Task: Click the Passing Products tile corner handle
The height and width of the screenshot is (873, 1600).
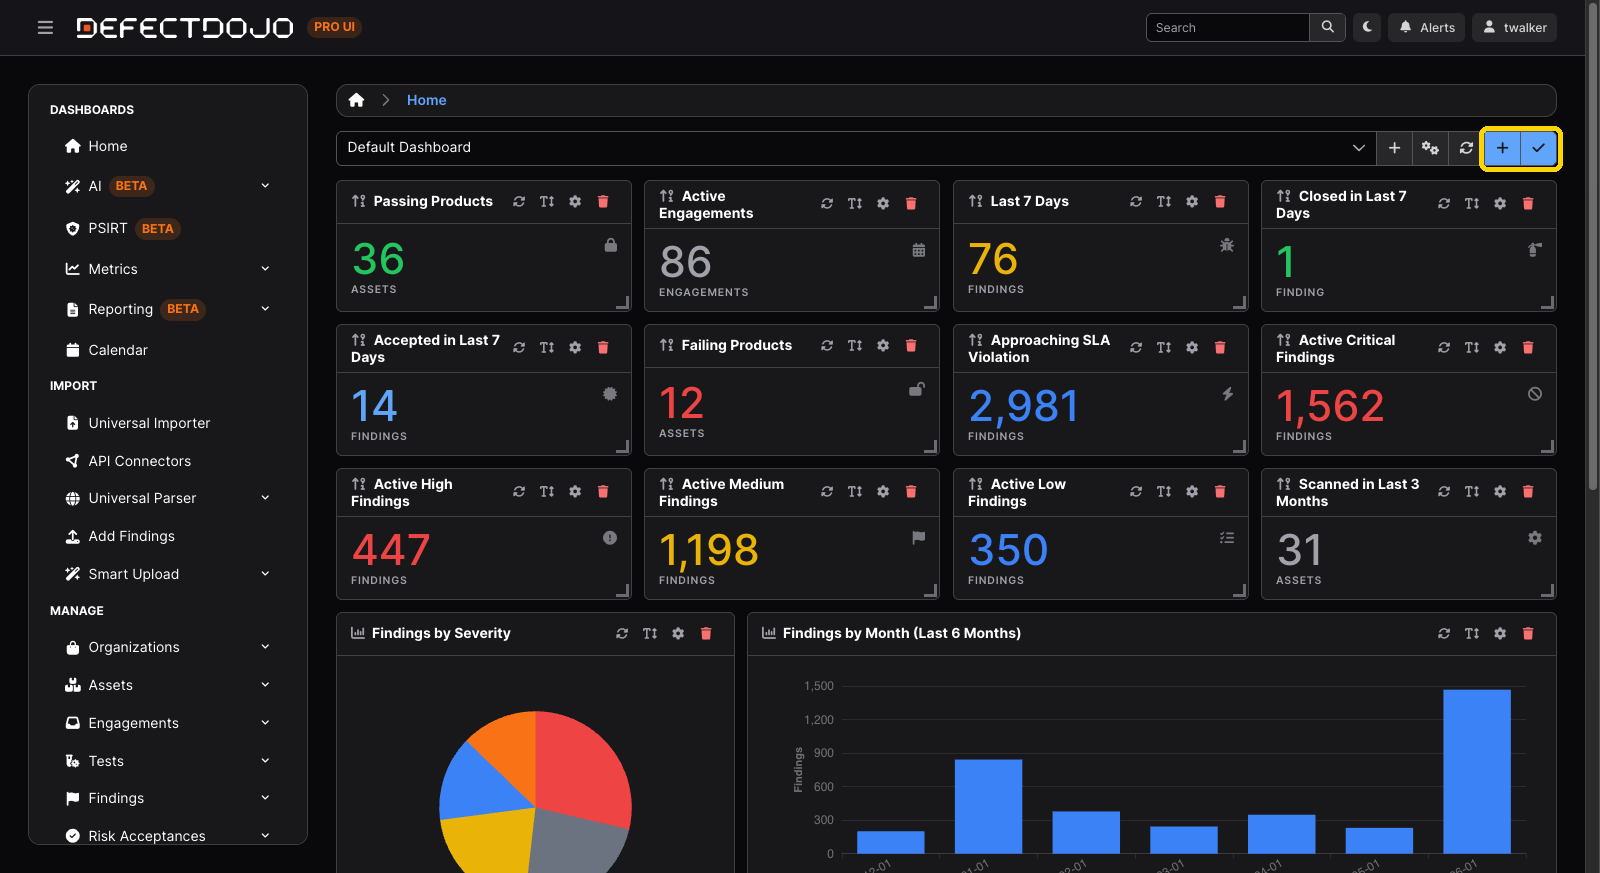Action: [622, 302]
